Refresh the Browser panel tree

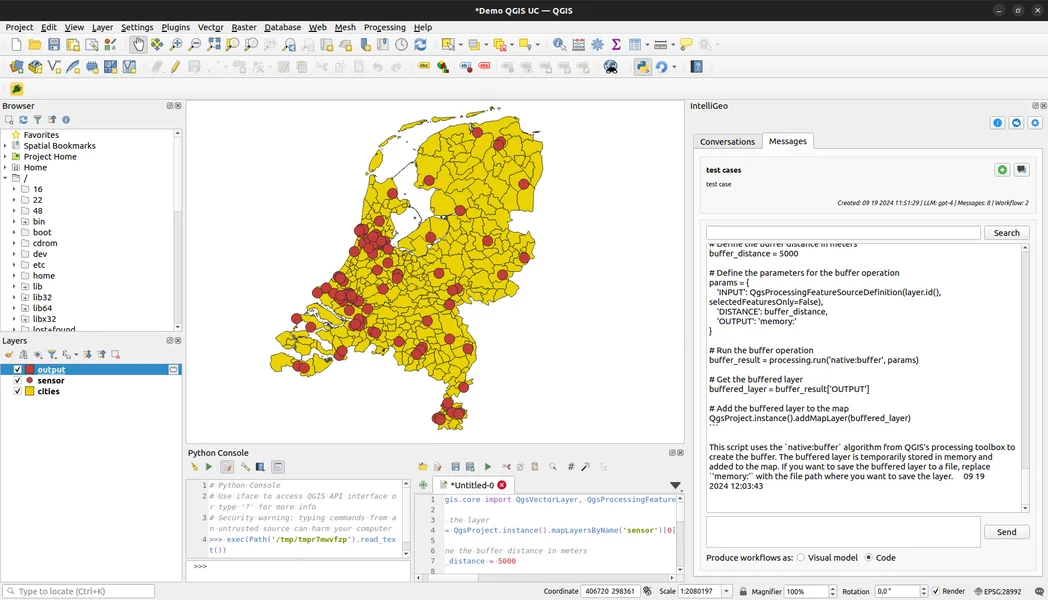pos(23,120)
